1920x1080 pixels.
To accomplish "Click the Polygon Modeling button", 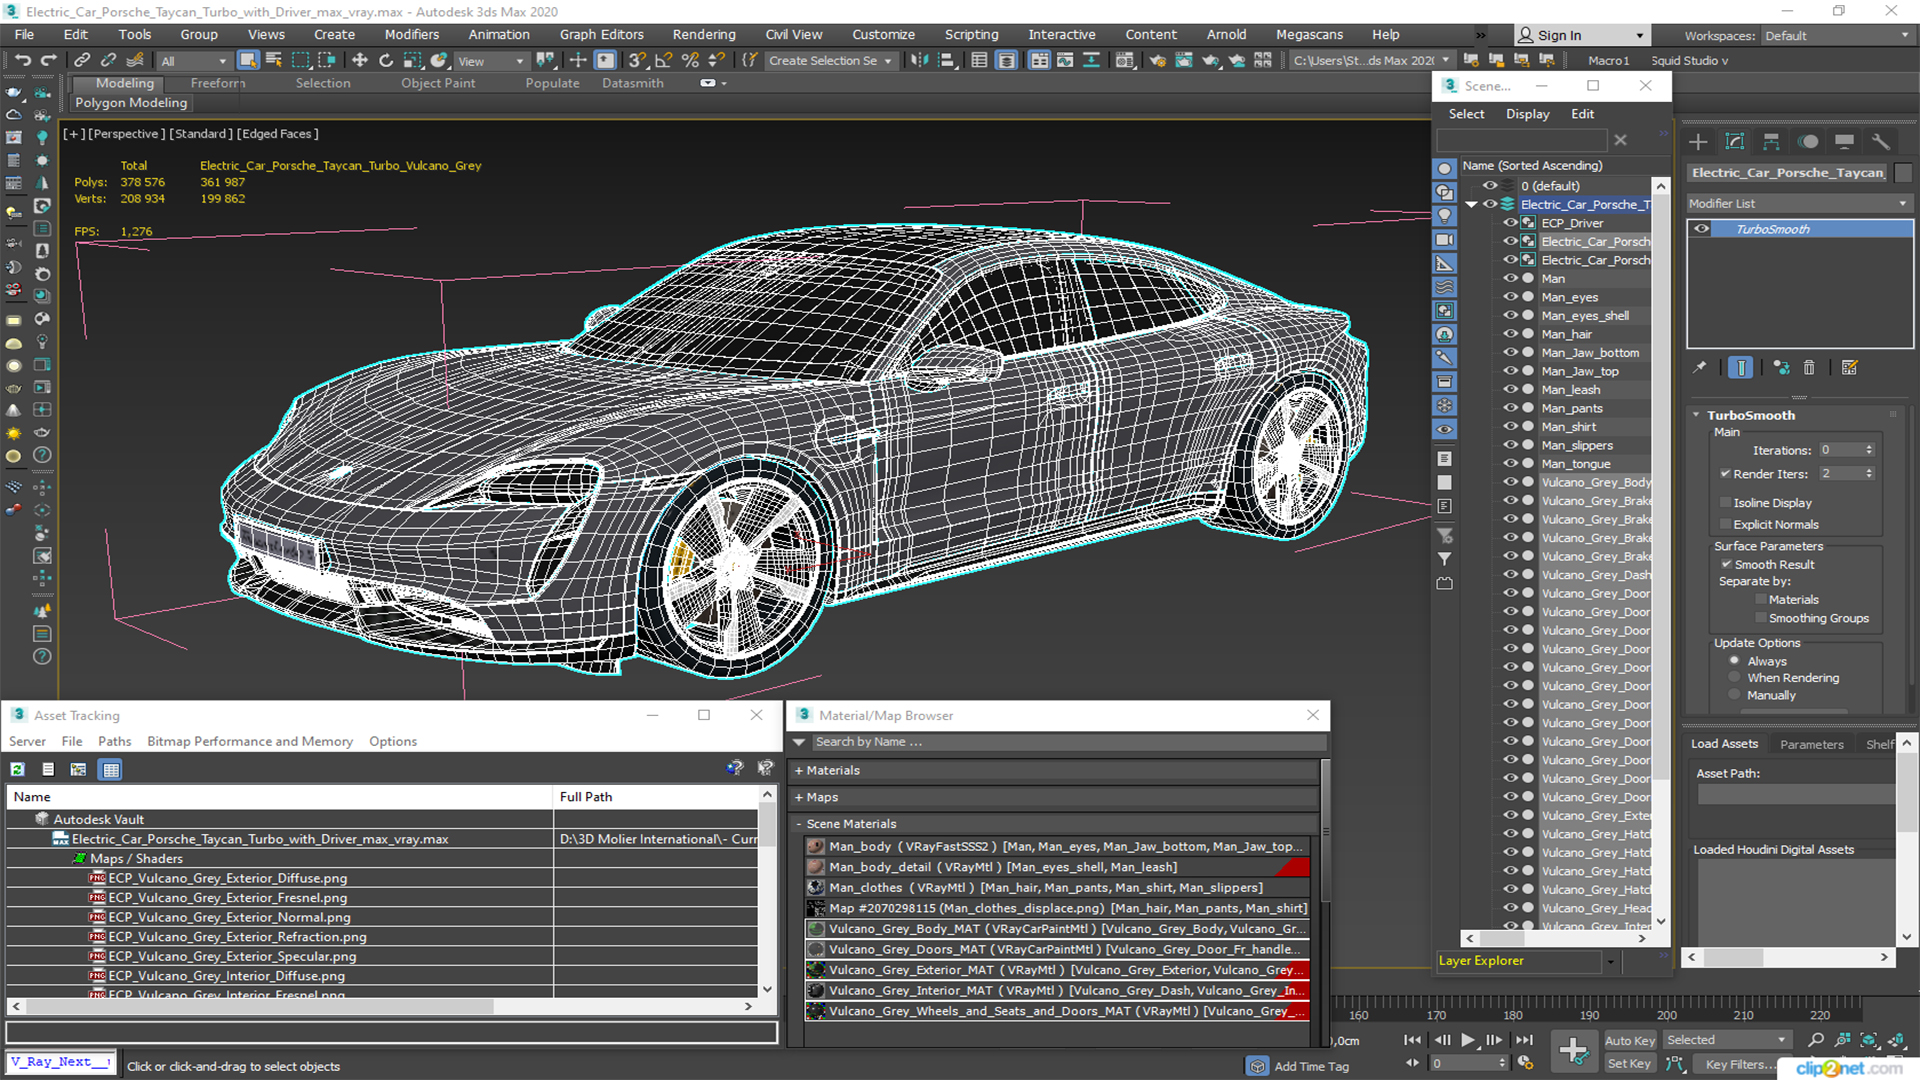I will 131,102.
